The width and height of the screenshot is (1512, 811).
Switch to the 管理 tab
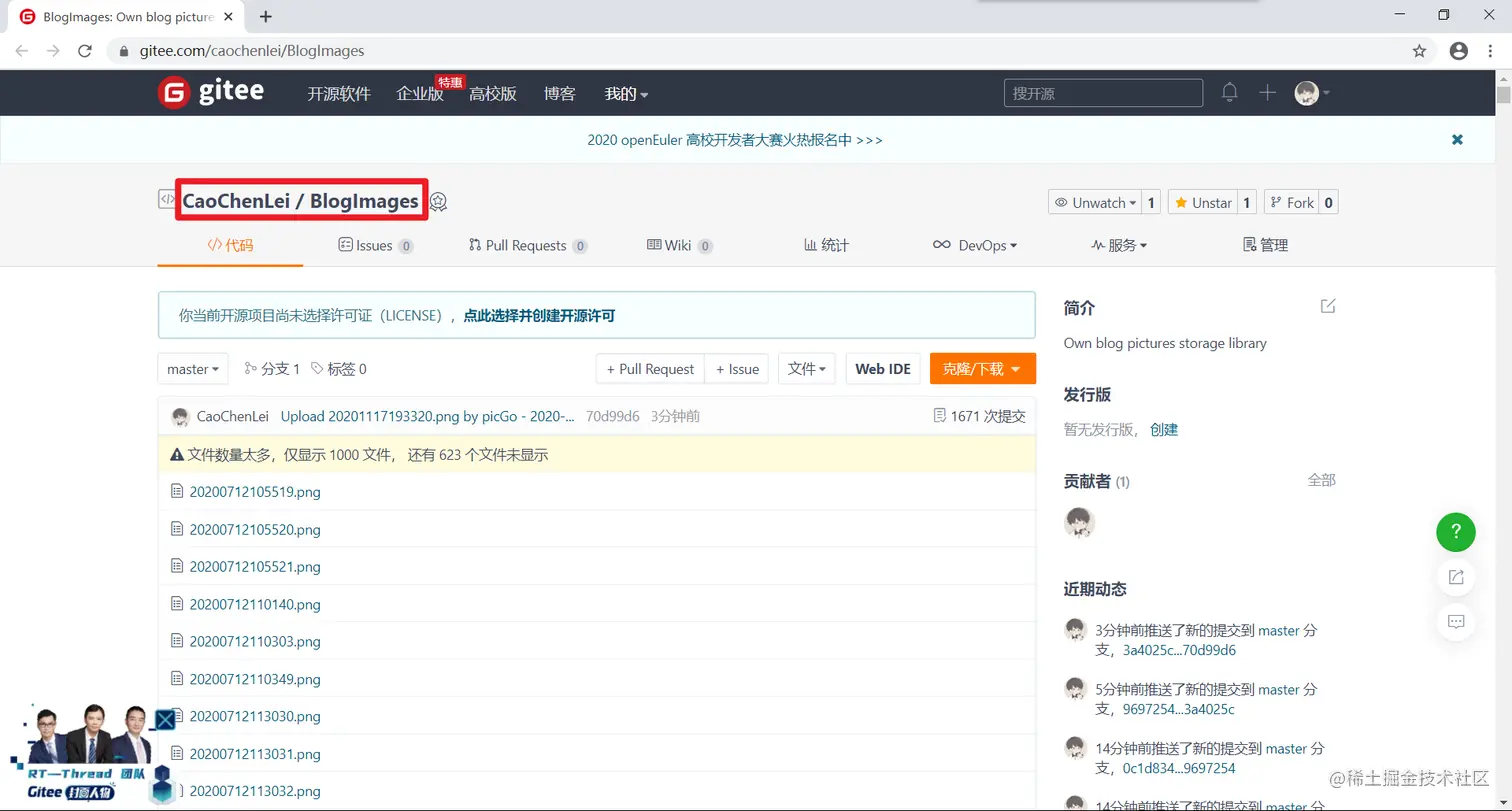pos(1265,245)
